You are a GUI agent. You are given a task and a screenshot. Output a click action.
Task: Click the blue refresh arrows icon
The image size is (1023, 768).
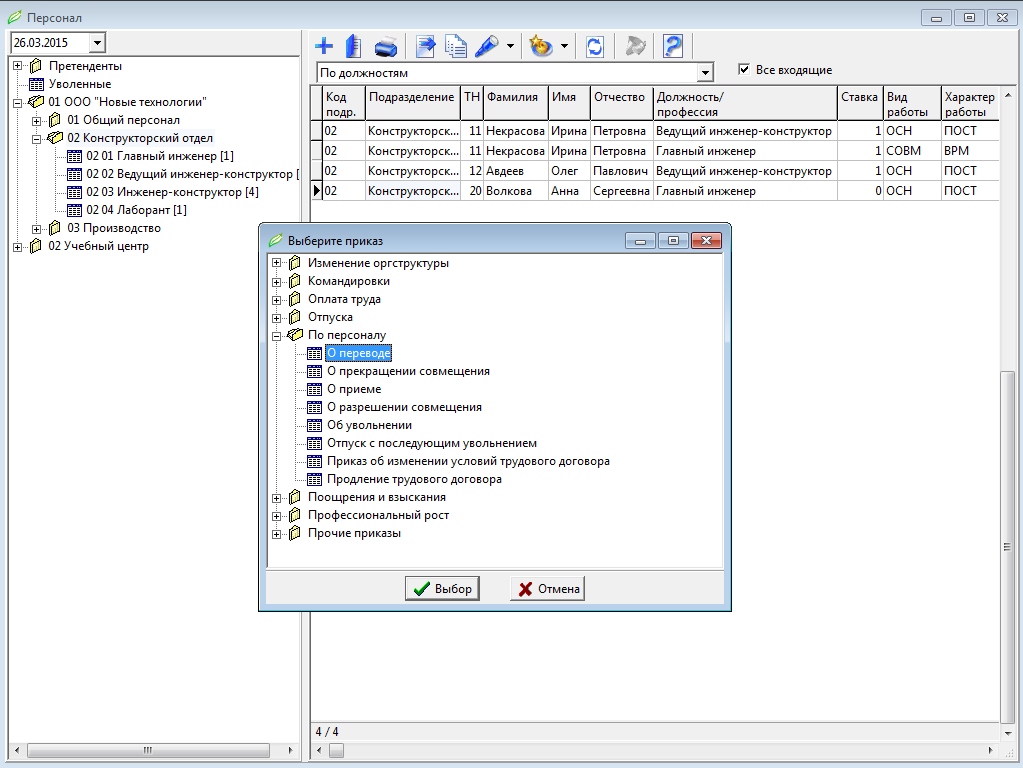[595, 46]
